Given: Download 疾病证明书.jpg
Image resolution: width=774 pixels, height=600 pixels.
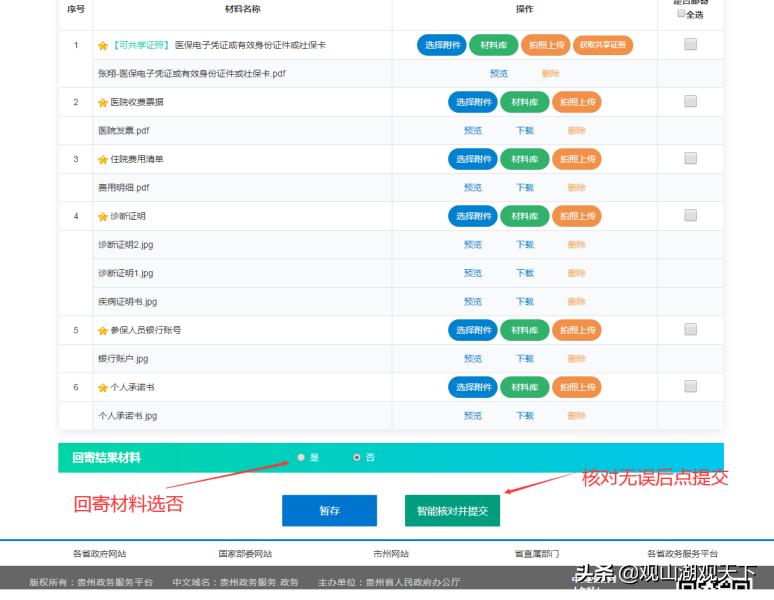Looking at the screenshot, I should click(525, 301).
